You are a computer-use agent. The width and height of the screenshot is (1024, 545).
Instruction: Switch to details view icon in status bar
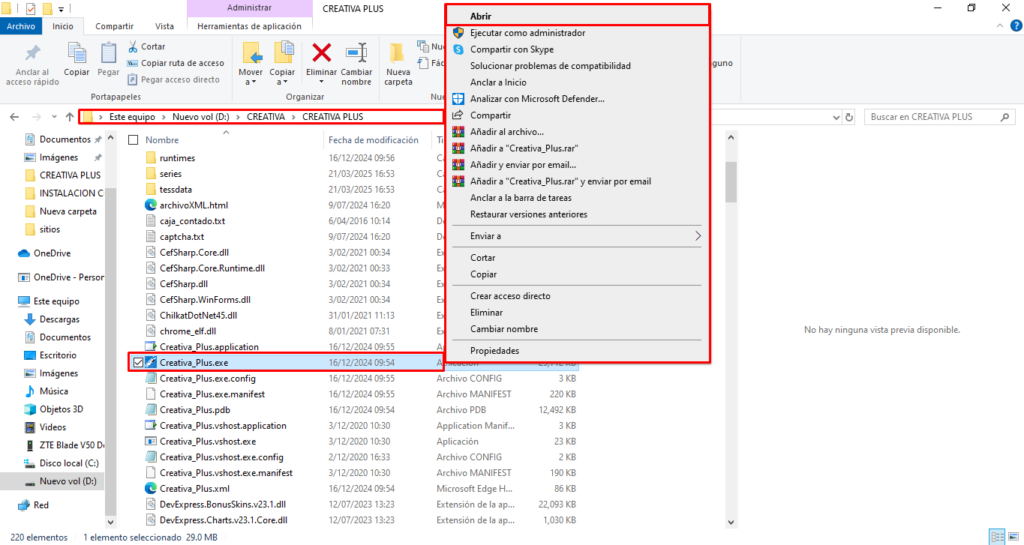(997, 537)
